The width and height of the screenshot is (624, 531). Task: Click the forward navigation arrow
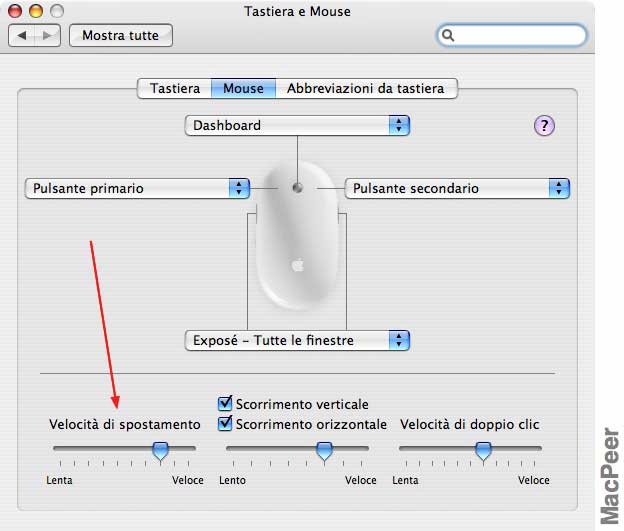point(47,36)
